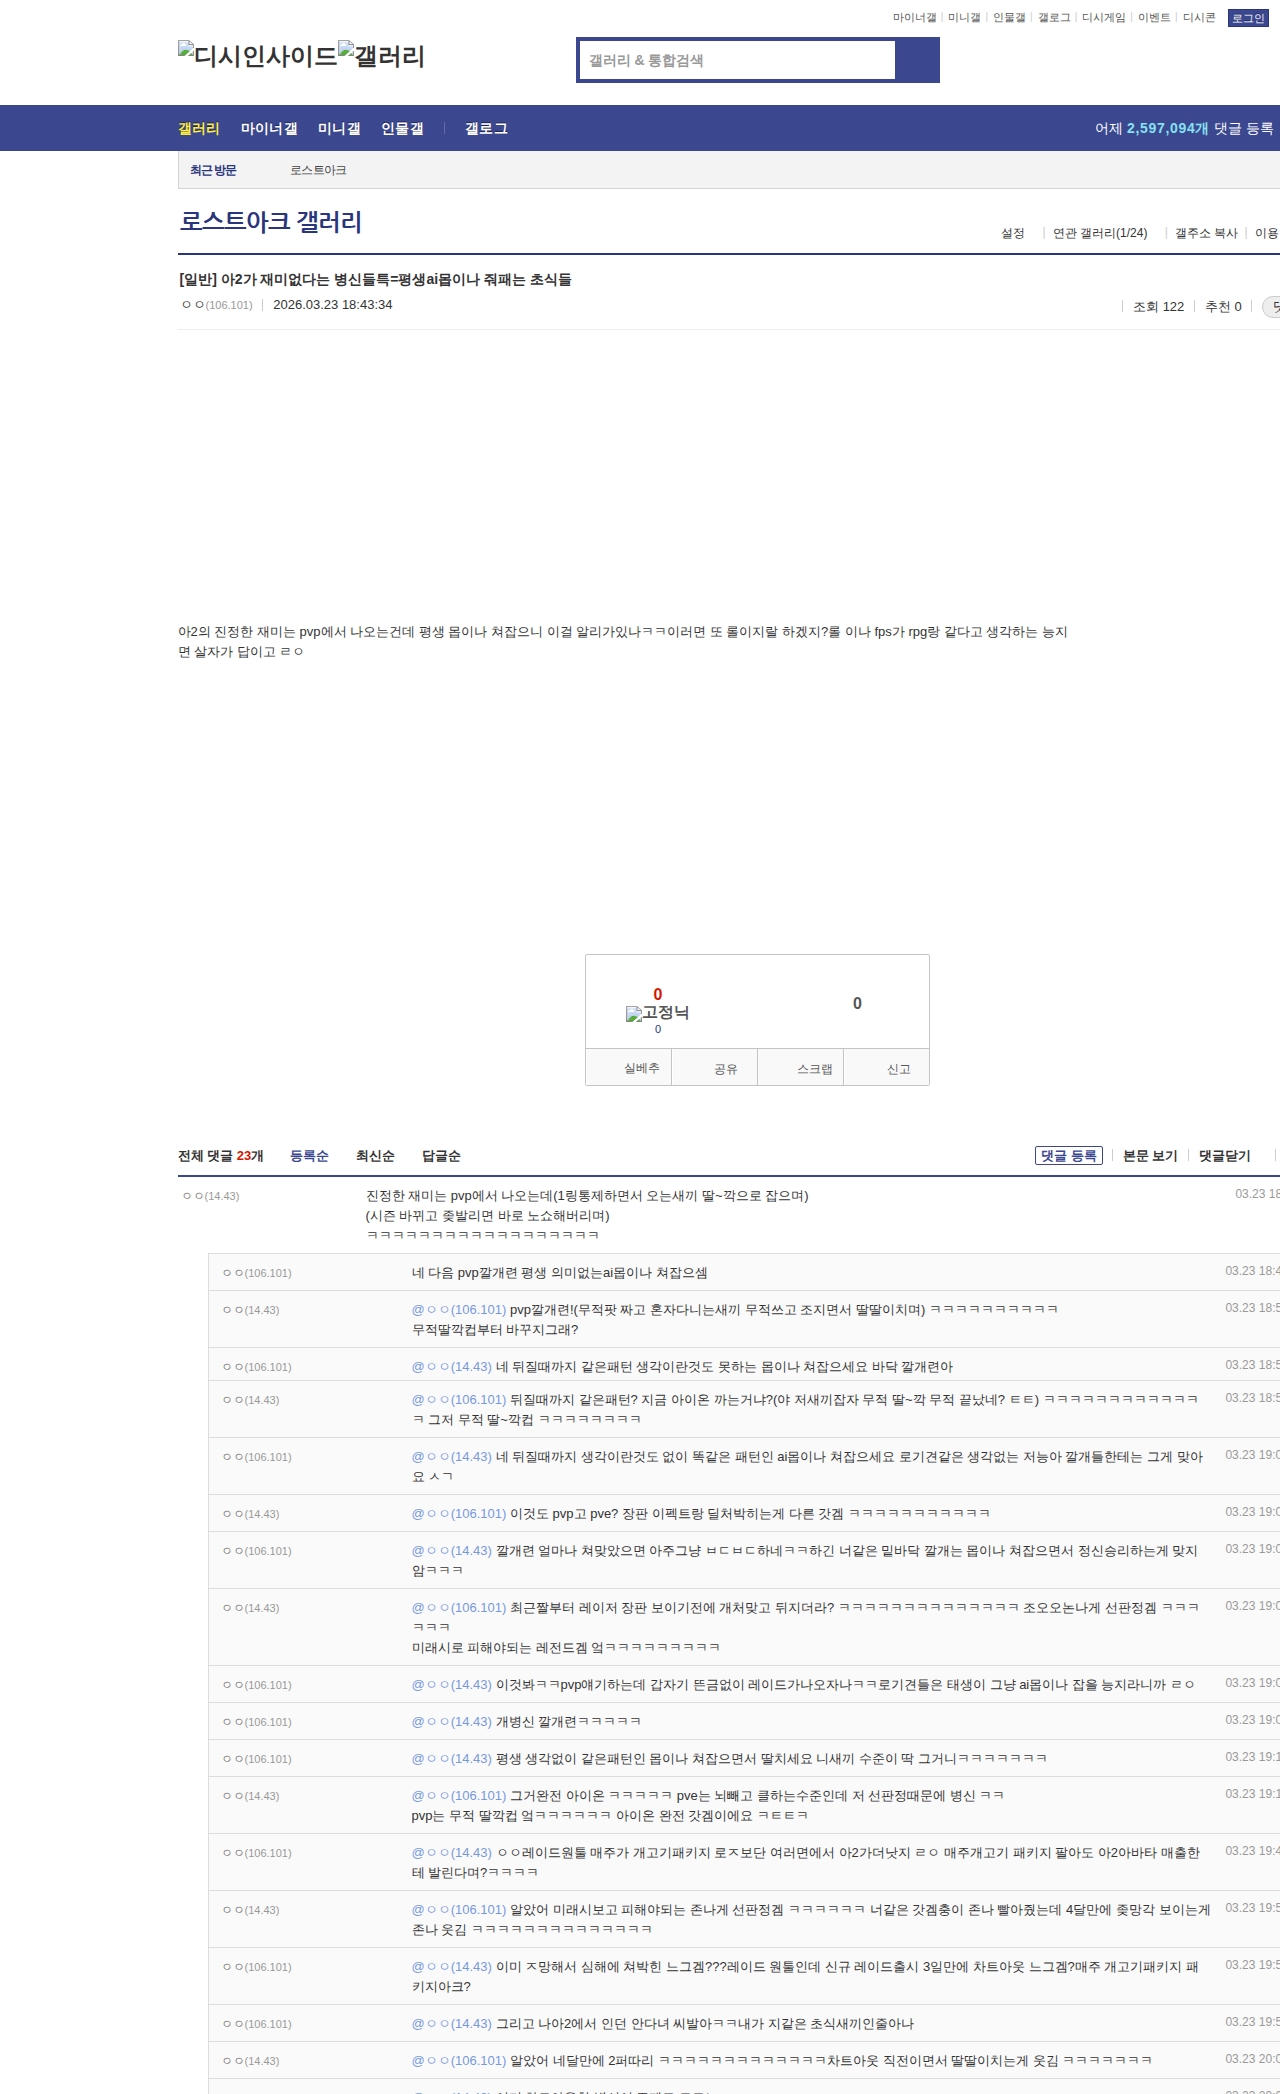Collapse comments with 댓글닫기

click(x=1224, y=1156)
